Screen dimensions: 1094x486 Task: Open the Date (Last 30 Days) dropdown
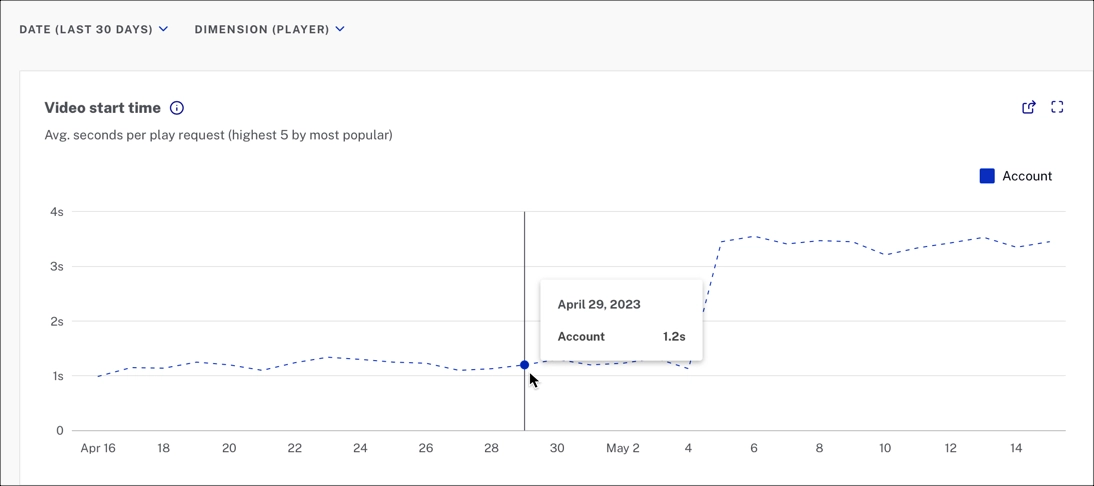[x=93, y=29]
